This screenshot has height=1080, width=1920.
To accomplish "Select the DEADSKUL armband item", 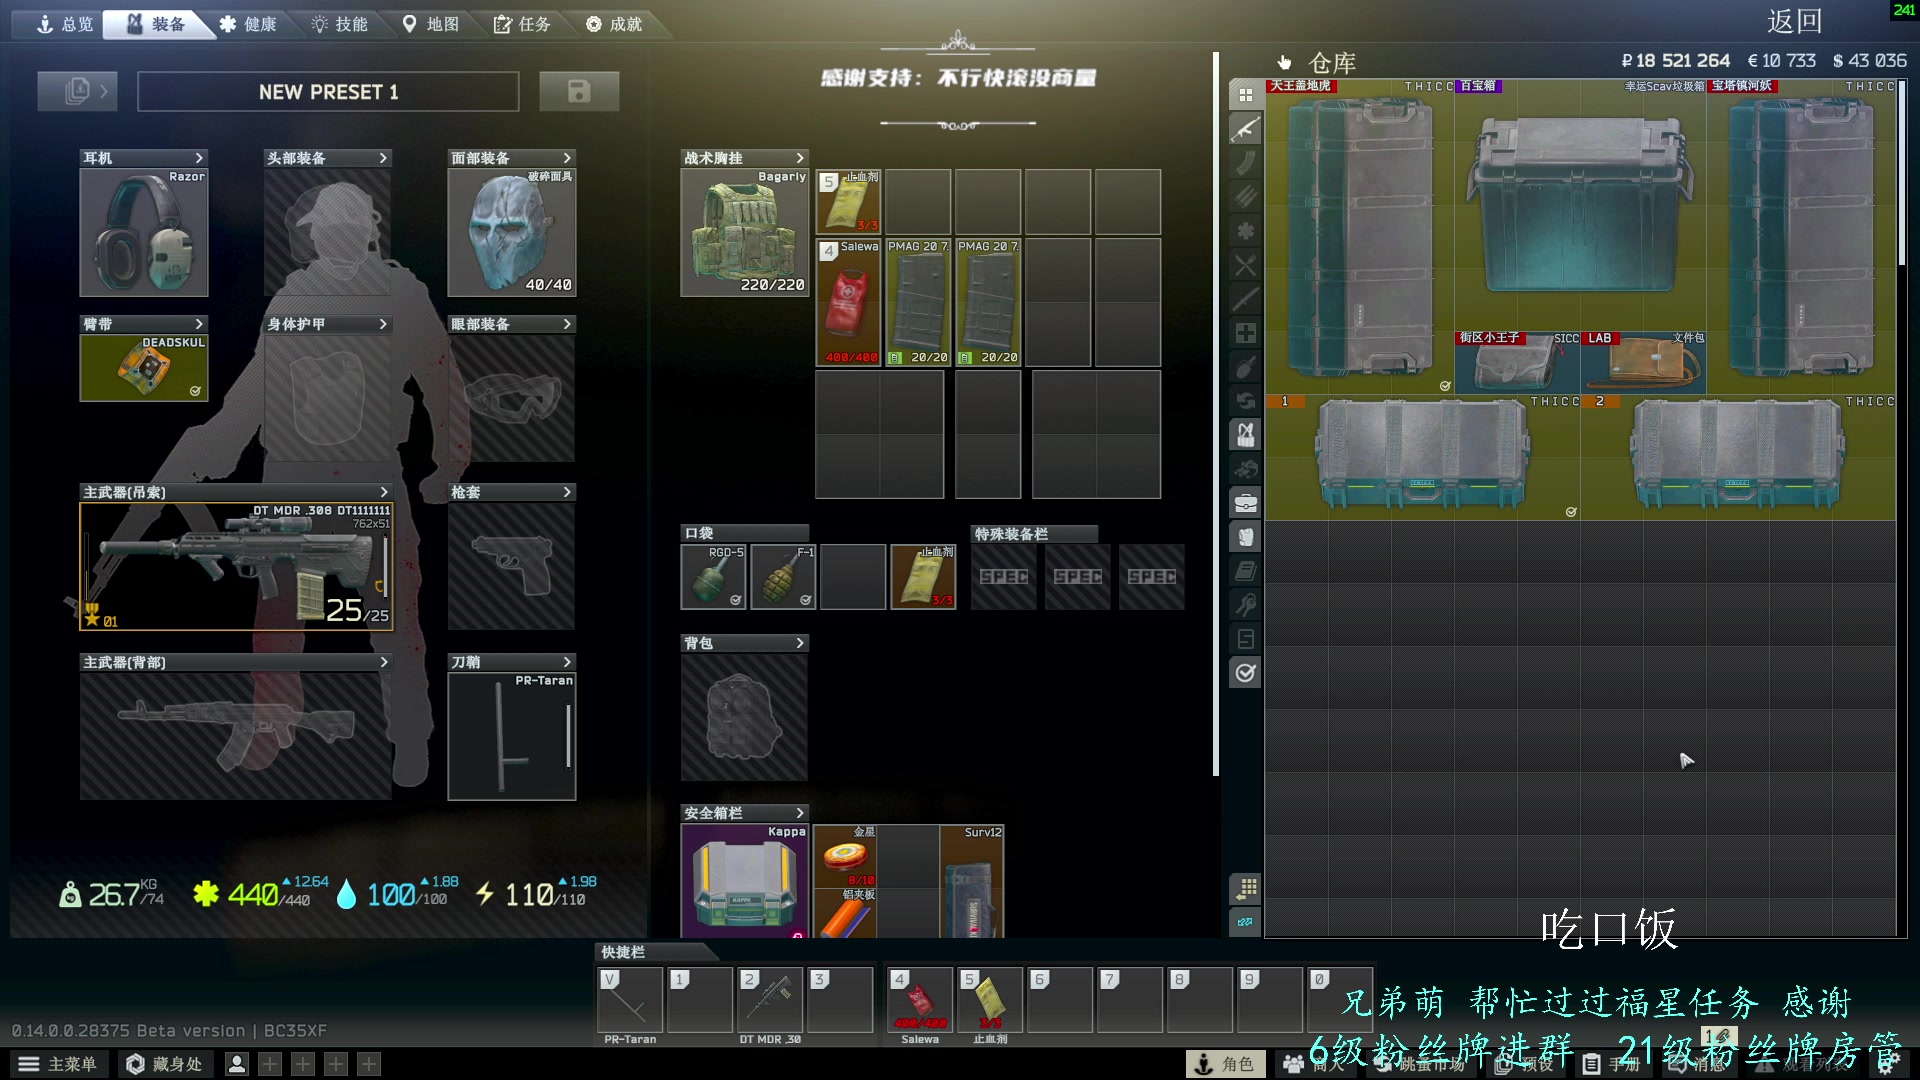I will coord(144,368).
